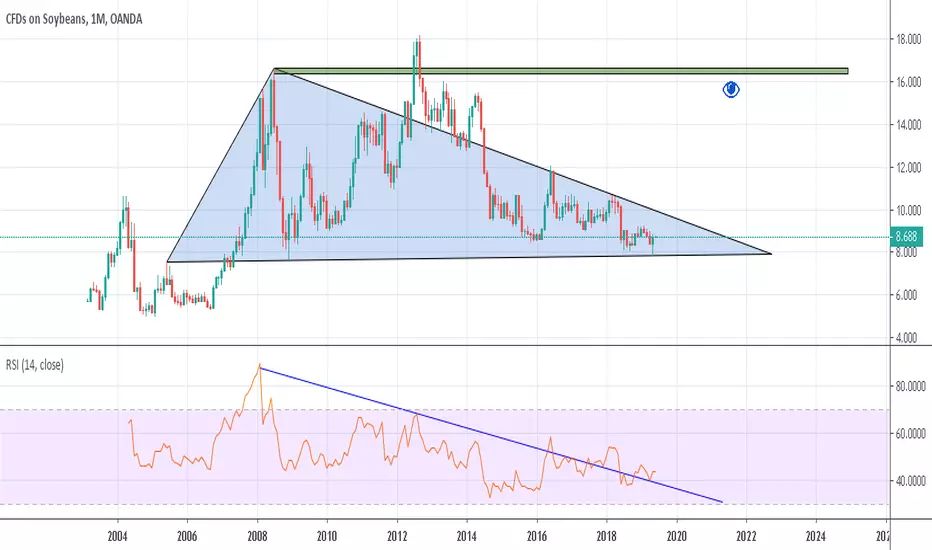Click the 2014 label on time axis
The width and height of the screenshot is (932, 550).
coord(467,536)
